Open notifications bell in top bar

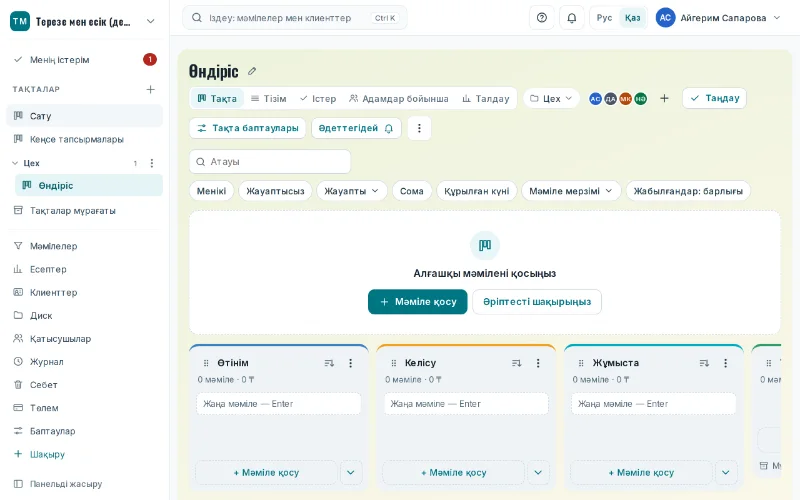click(x=572, y=18)
